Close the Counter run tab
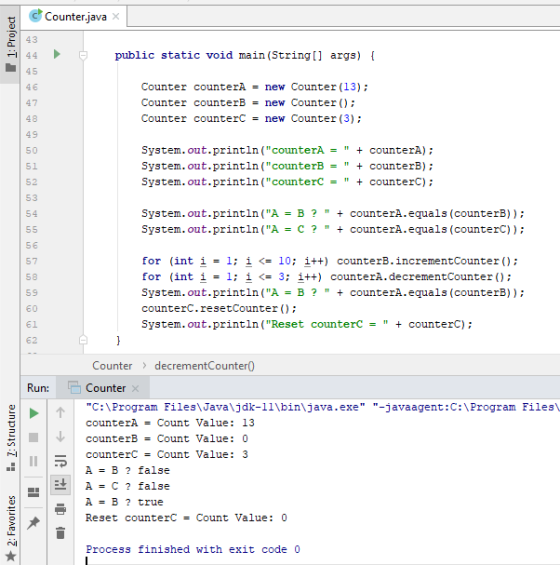 point(135,388)
